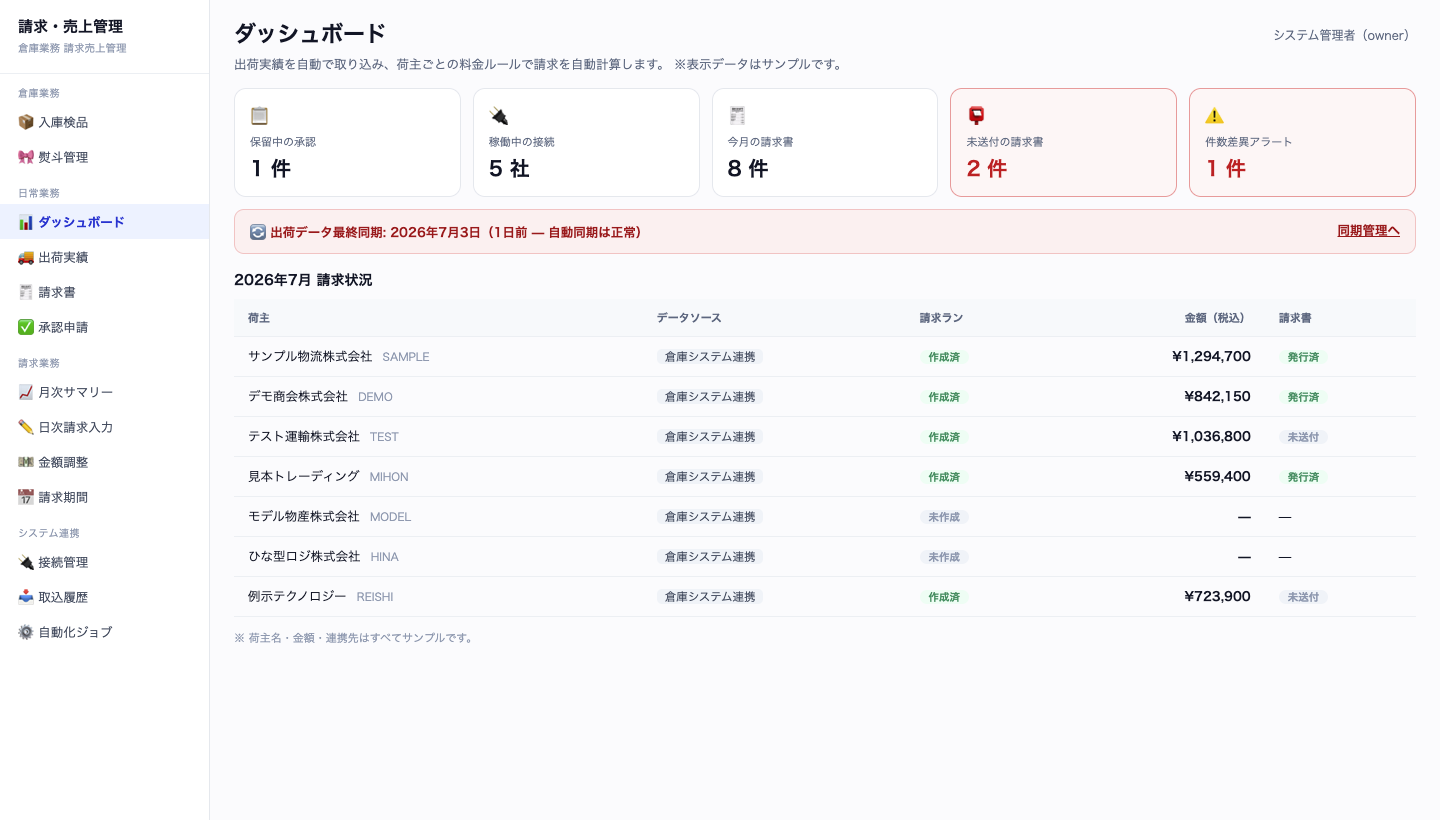Click the plug icon beside 接続管理
Viewport: 1440px width, 820px height.
point(26,562)
